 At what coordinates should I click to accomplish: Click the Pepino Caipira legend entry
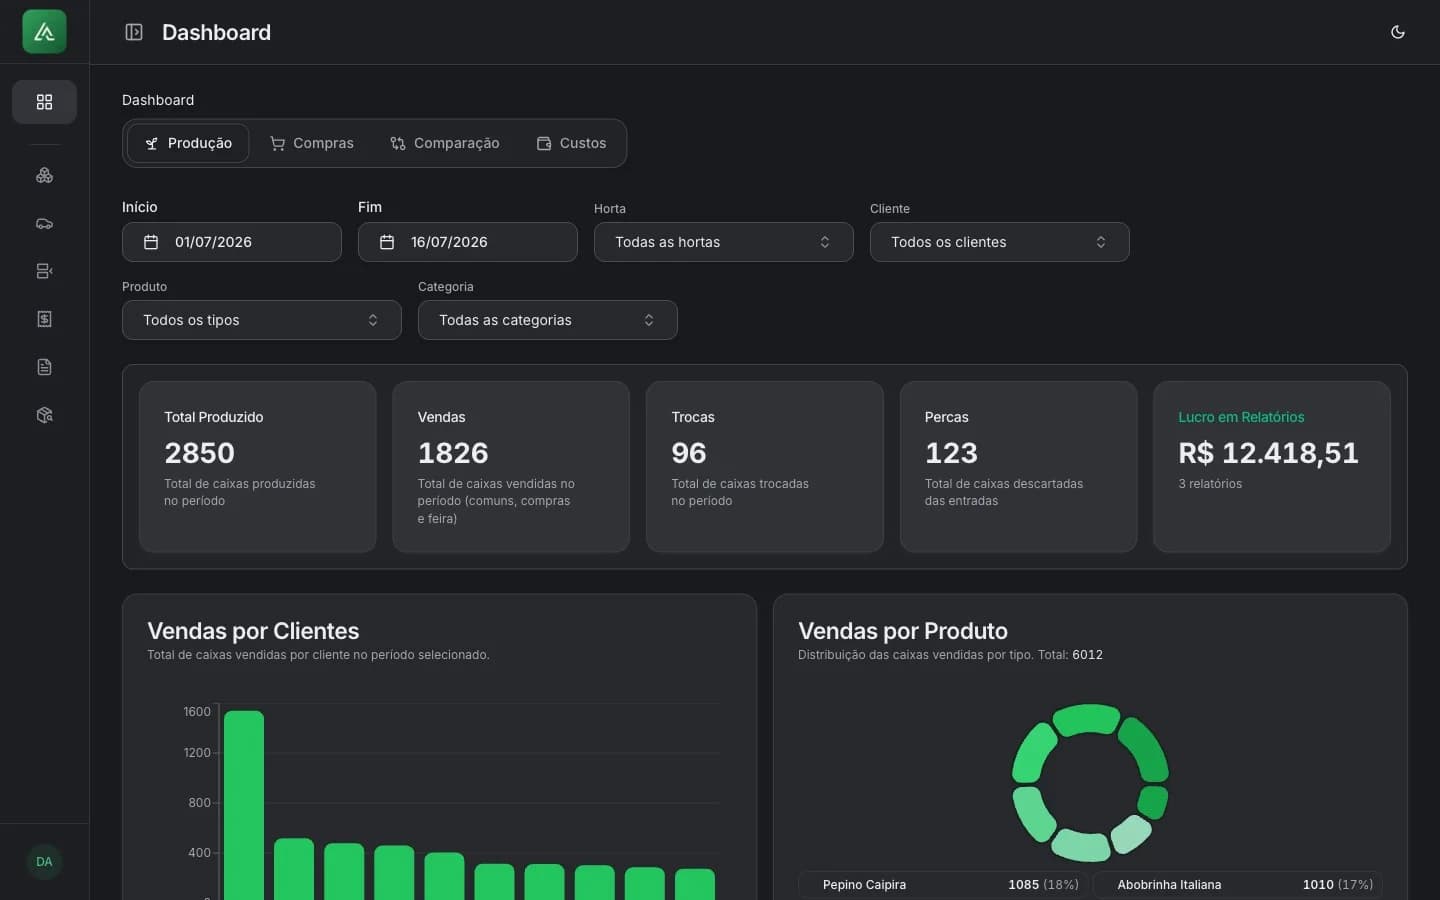(x=942, y=885)
